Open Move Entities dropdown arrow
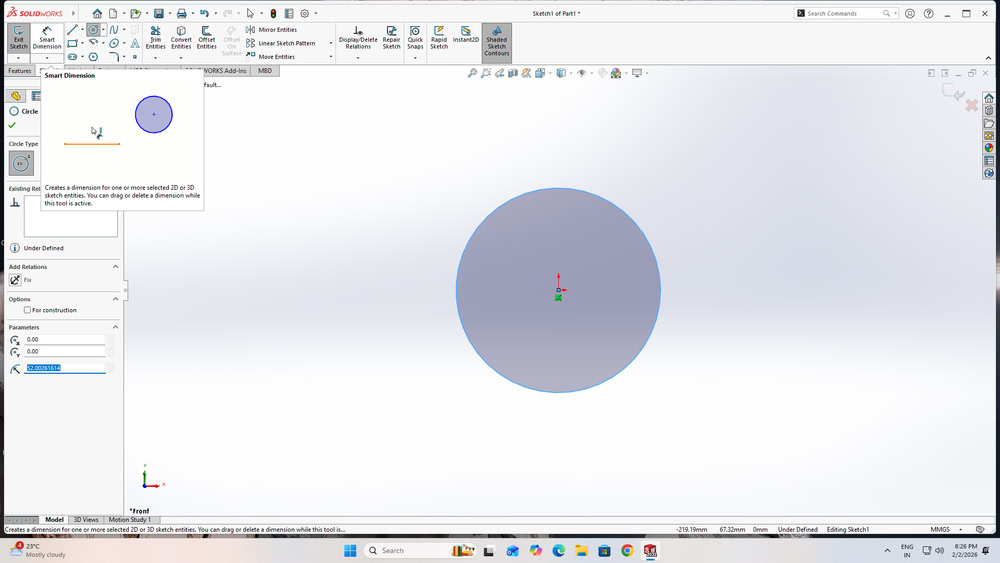 [x=330, y=57]
